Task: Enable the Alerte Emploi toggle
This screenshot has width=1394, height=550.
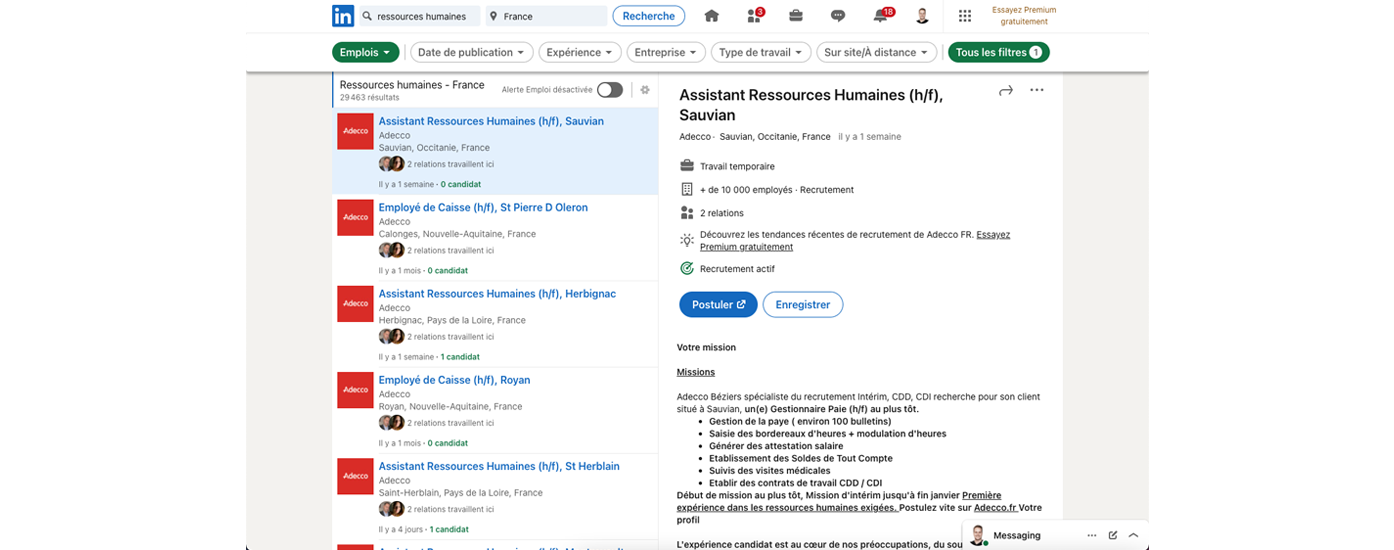Action: [610, 90]
